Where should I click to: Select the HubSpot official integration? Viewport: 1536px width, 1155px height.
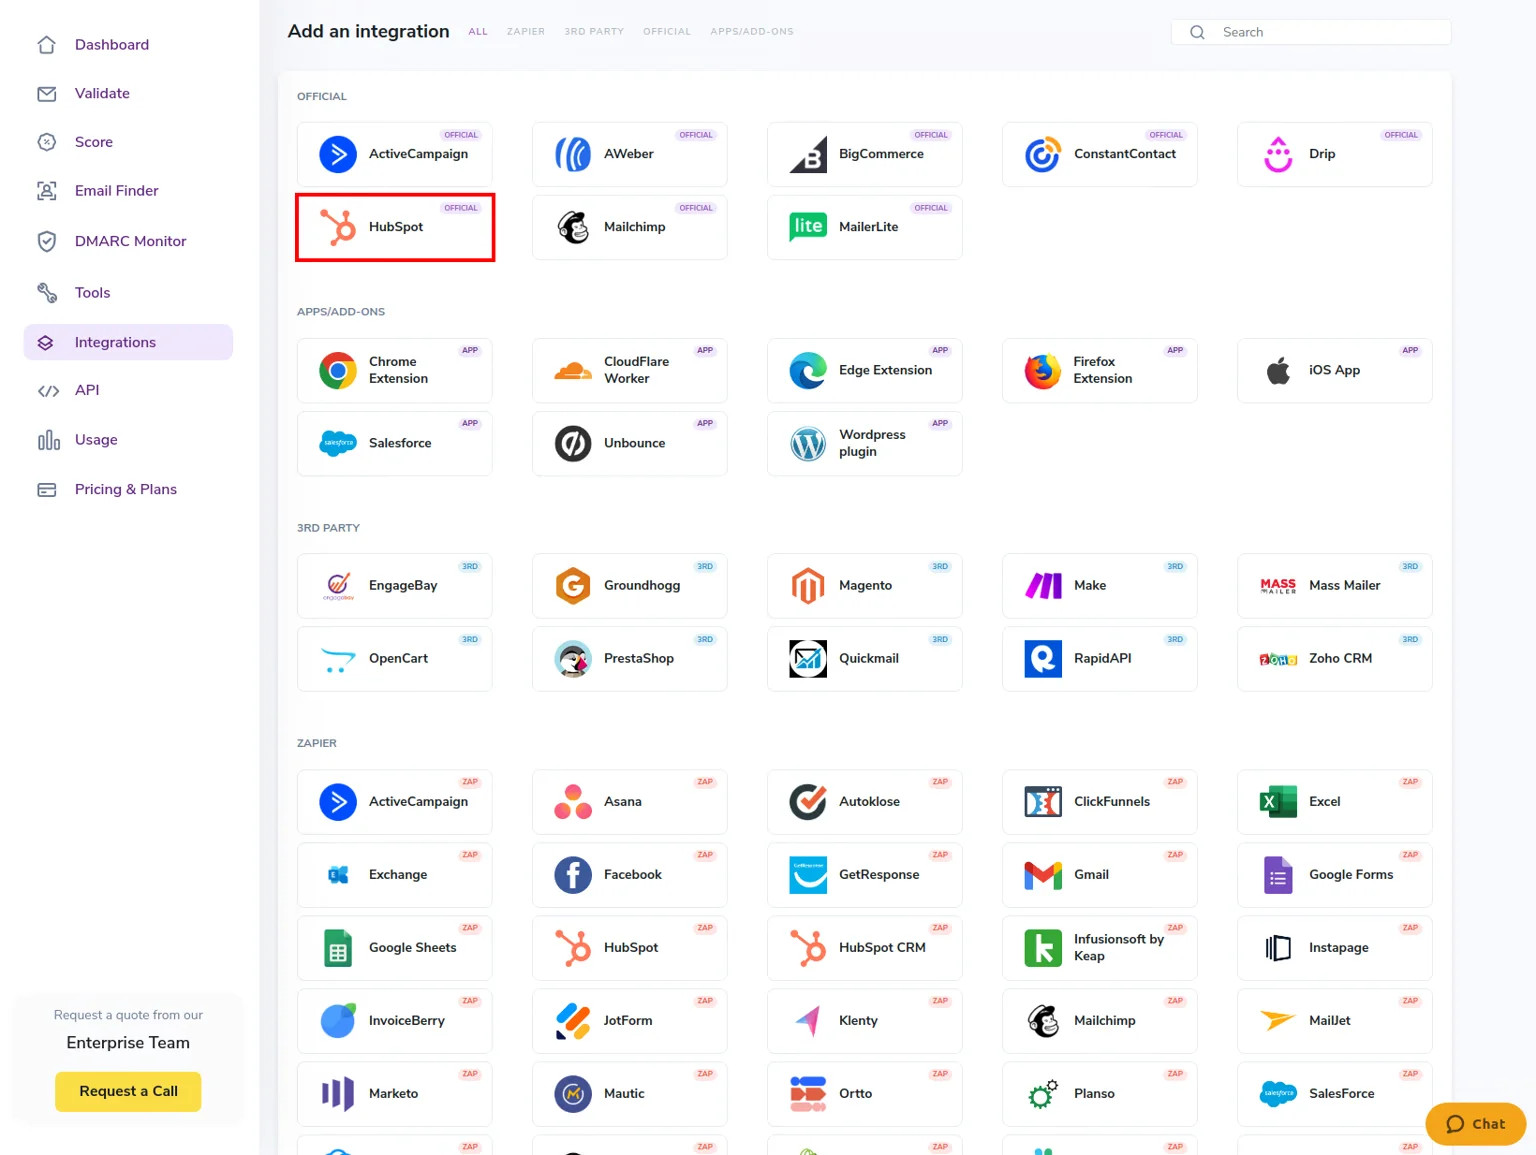394,227
